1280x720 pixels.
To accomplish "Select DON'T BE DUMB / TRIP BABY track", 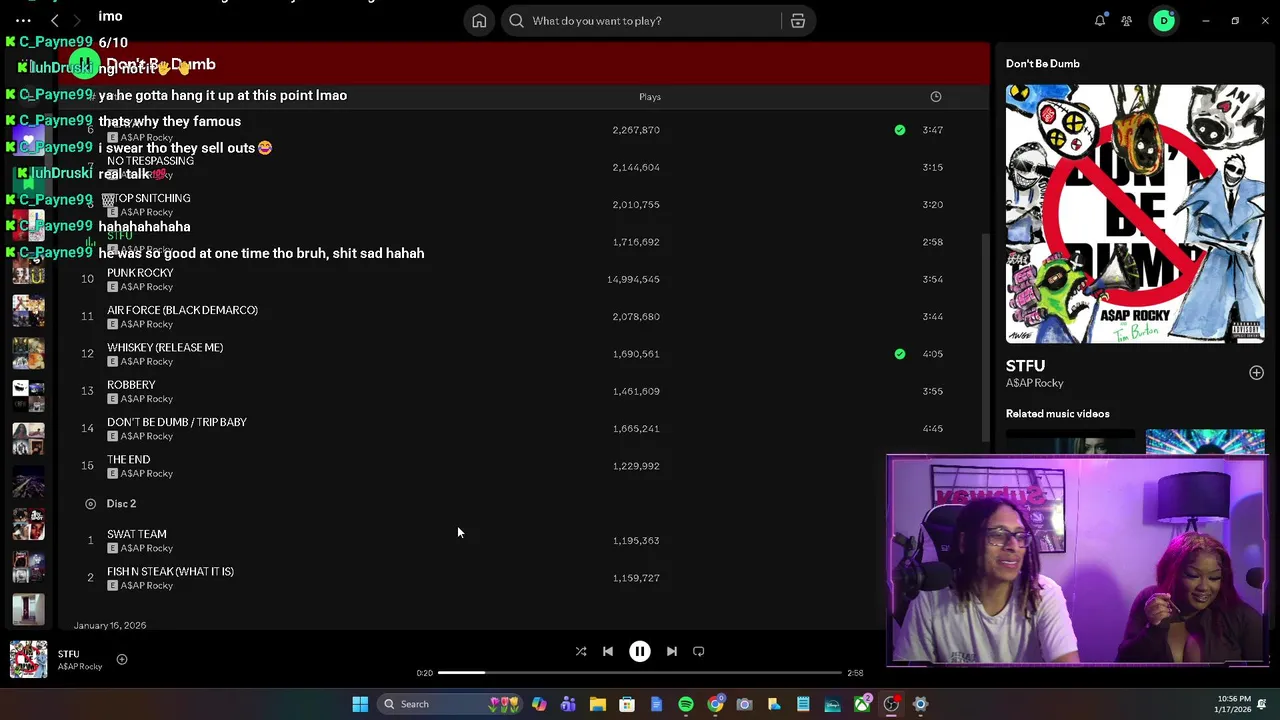I will pyautogui.click(x=177, y=422).
